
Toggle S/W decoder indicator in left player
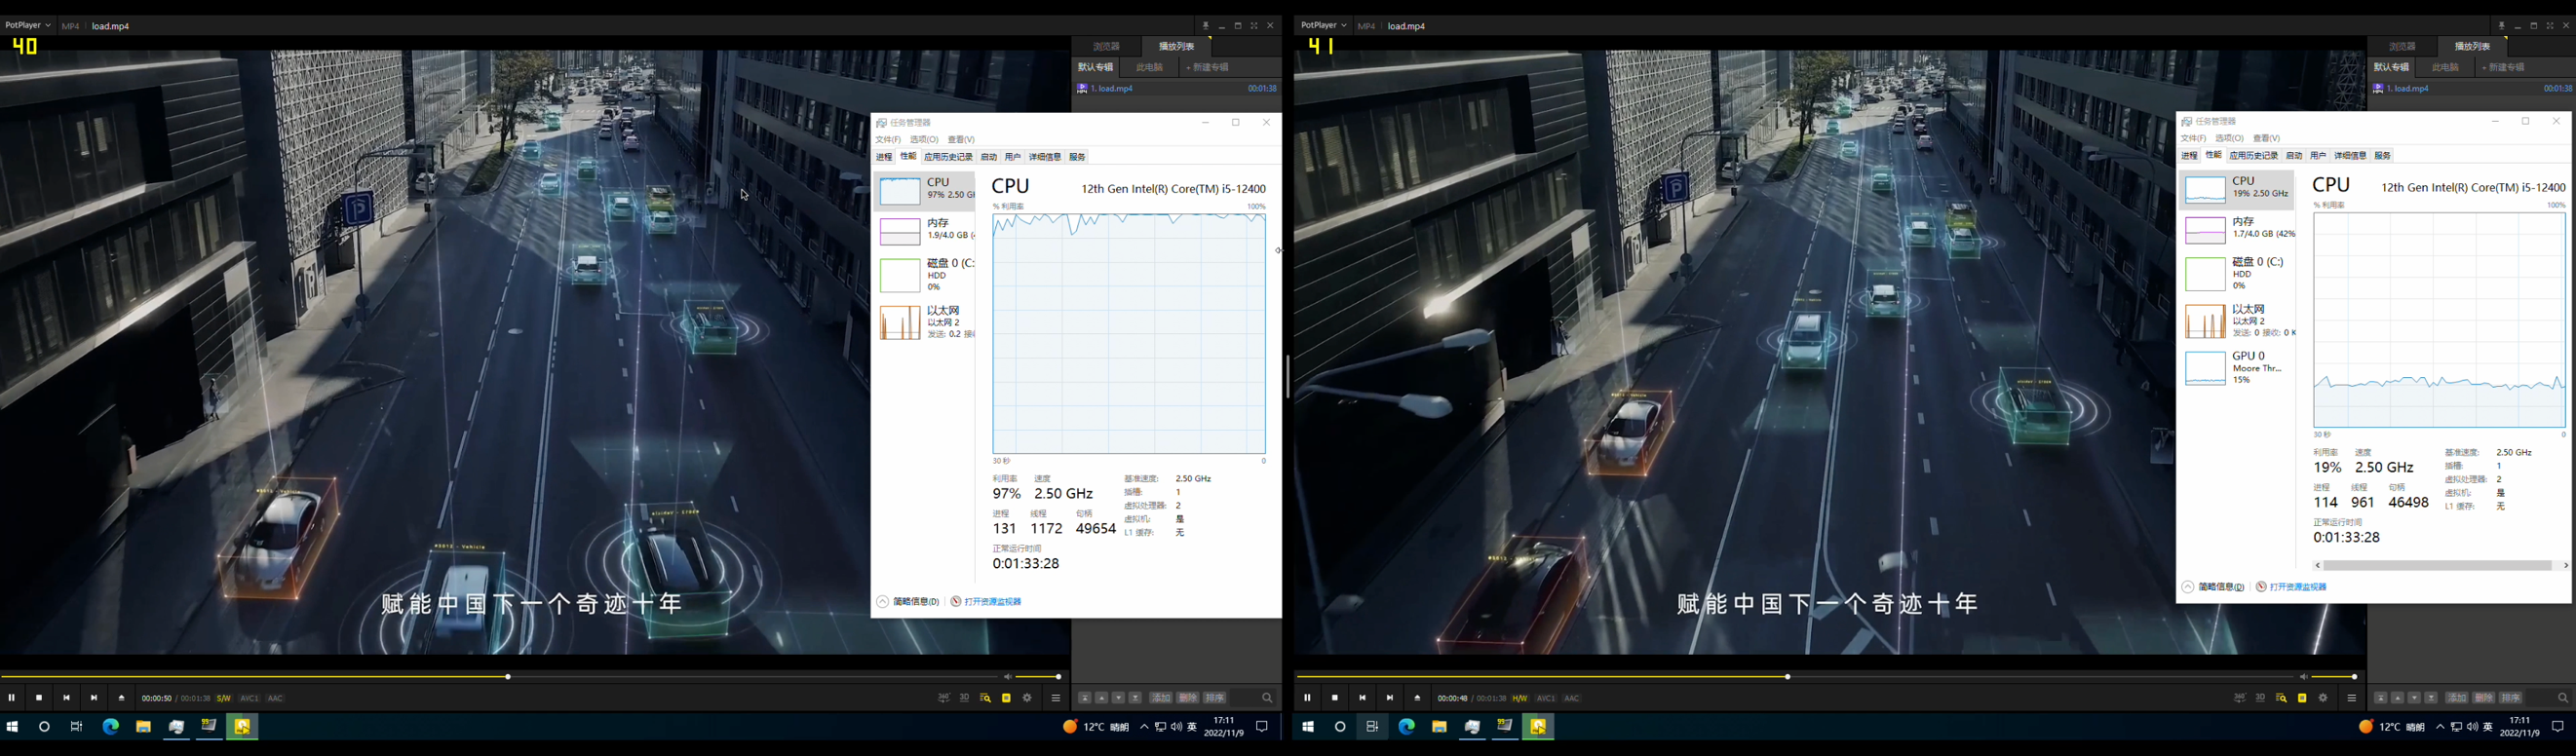click(224, 698)
